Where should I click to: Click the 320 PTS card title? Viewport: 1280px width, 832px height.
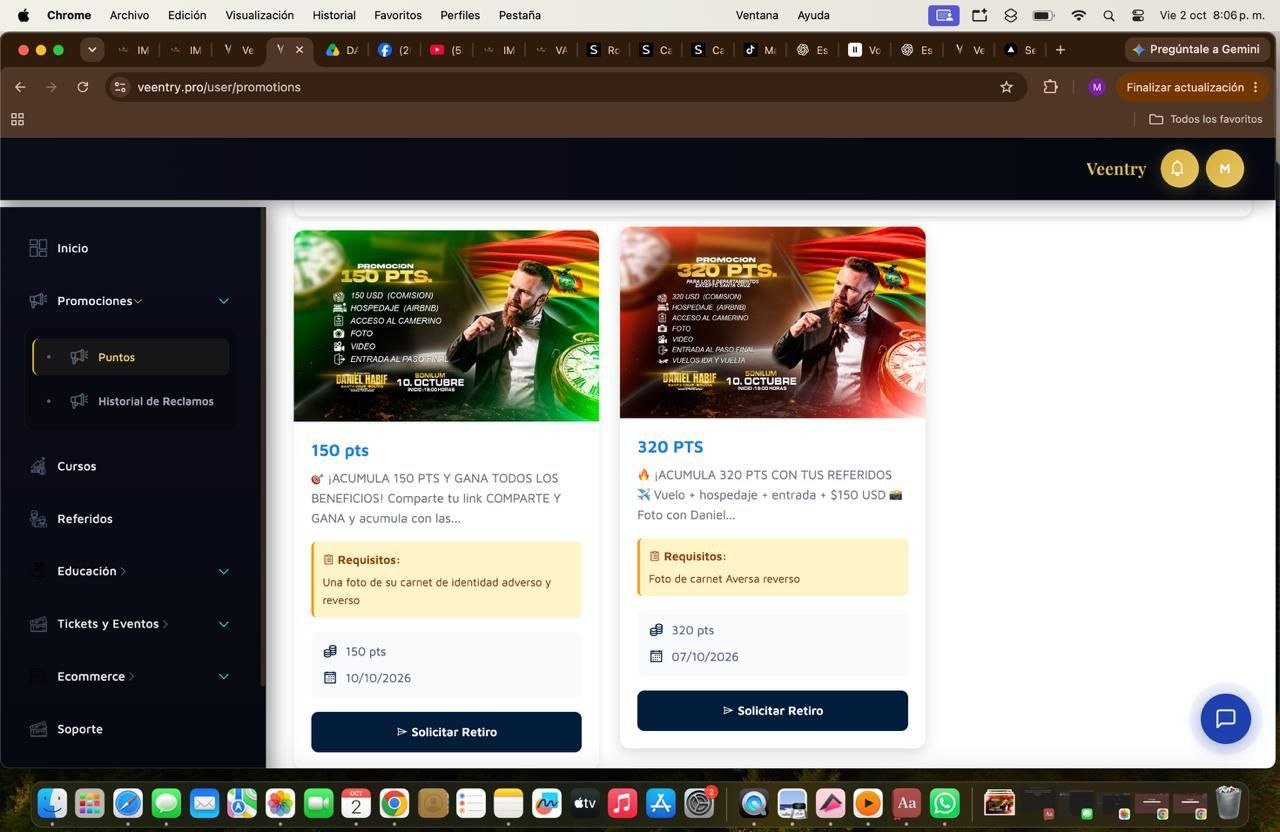point(670,447)
